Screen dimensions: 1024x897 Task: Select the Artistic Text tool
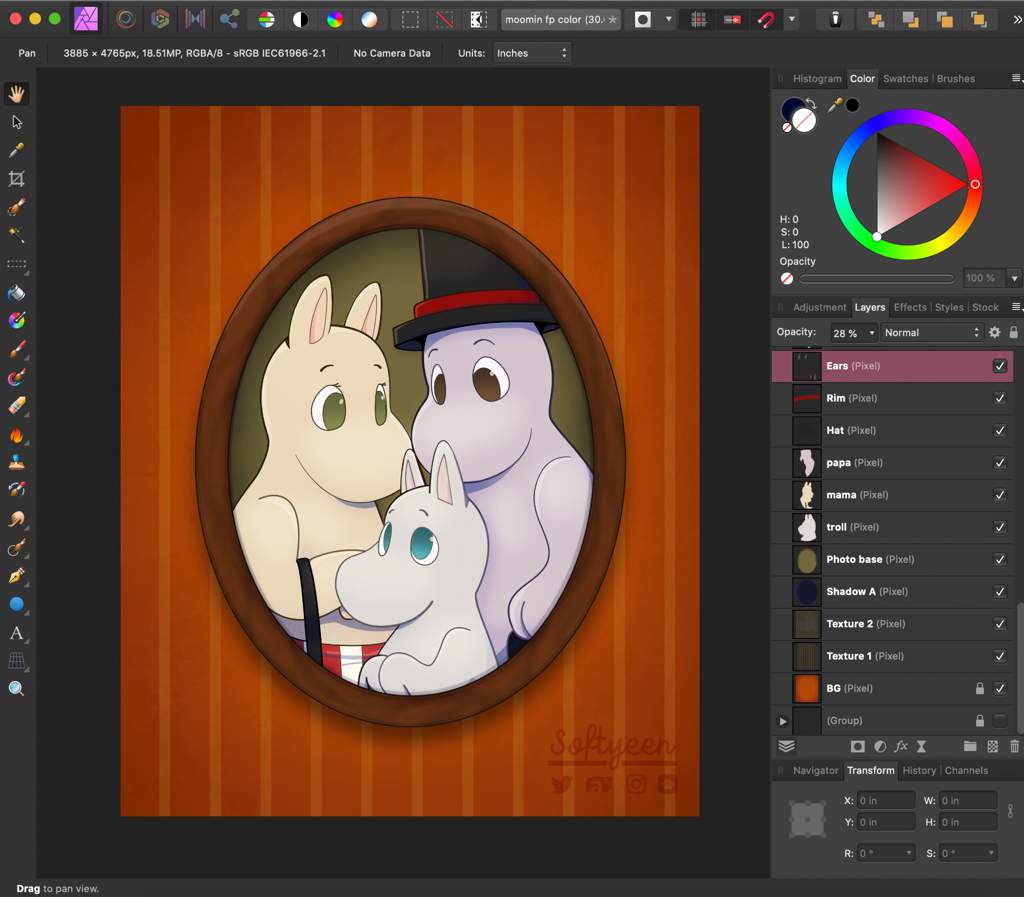16,633
